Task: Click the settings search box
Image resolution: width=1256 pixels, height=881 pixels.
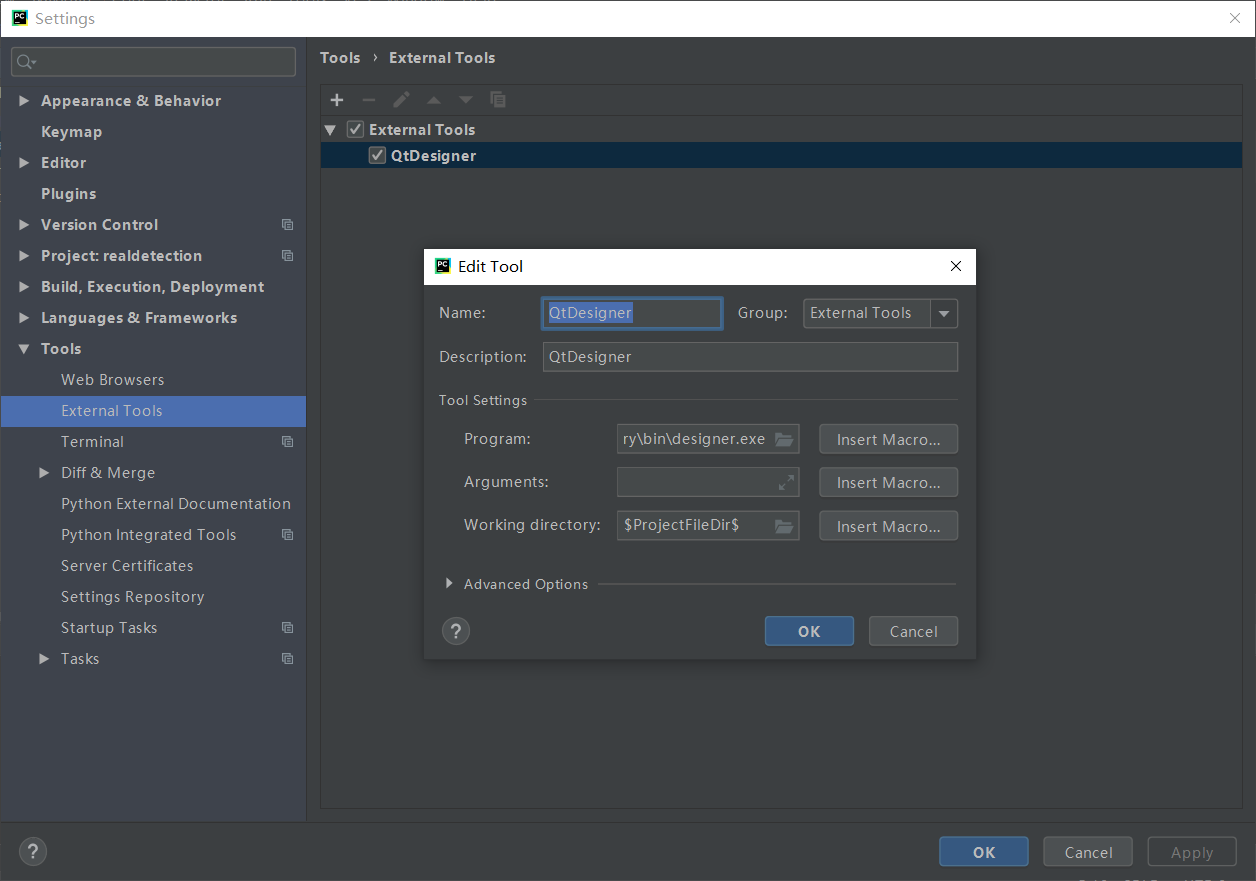Action: tap(153, 62)
